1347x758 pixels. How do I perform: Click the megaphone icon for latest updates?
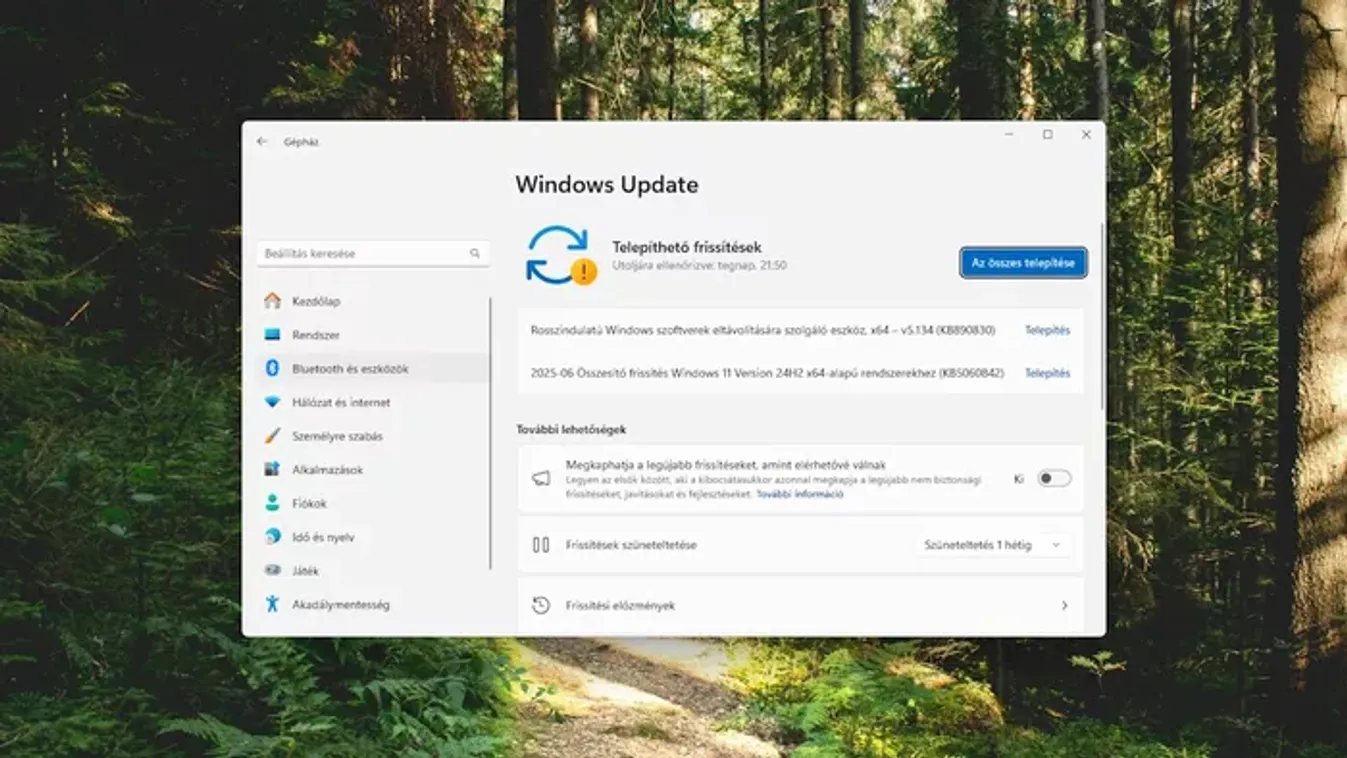[x=541, y=479]
